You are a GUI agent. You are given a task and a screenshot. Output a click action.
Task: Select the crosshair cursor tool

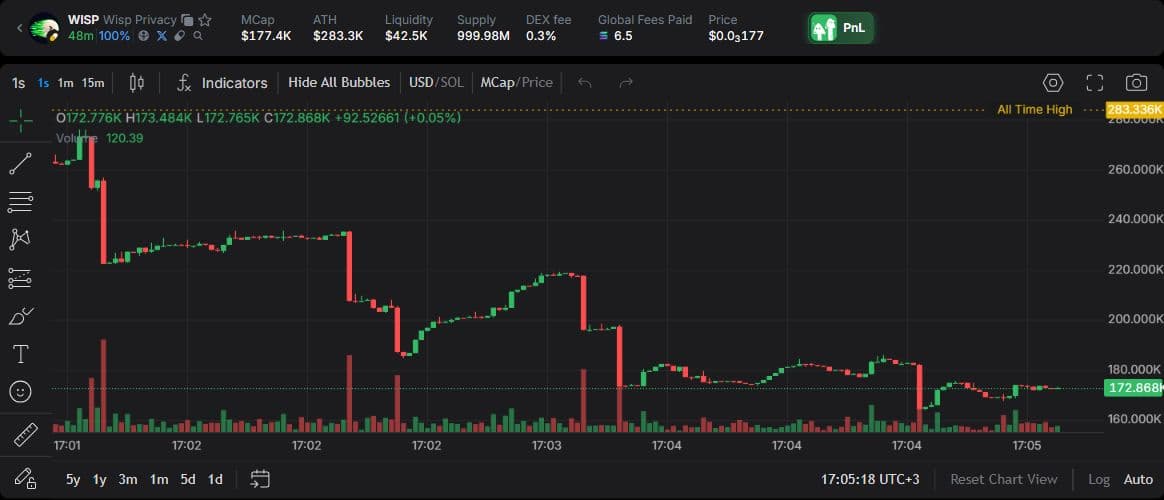(x=21, y=120)
